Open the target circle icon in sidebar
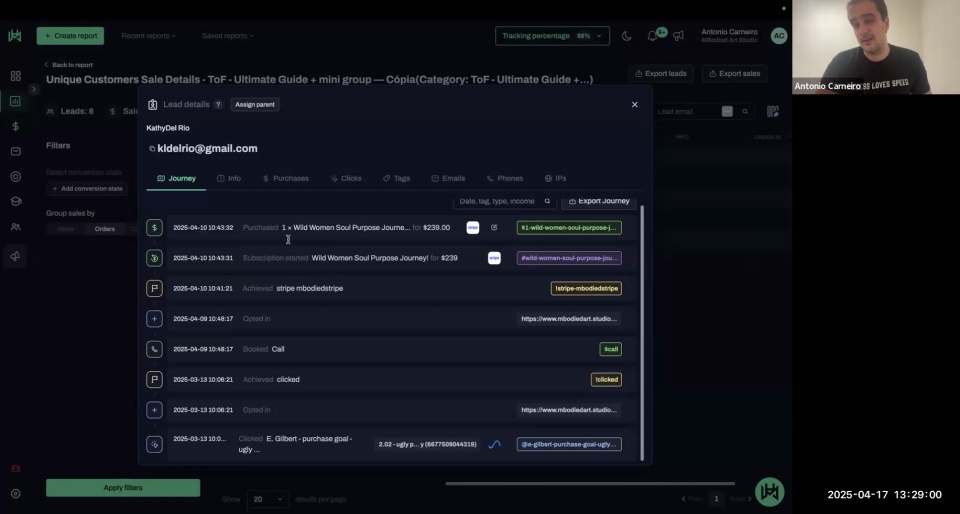 pos(15,177)
